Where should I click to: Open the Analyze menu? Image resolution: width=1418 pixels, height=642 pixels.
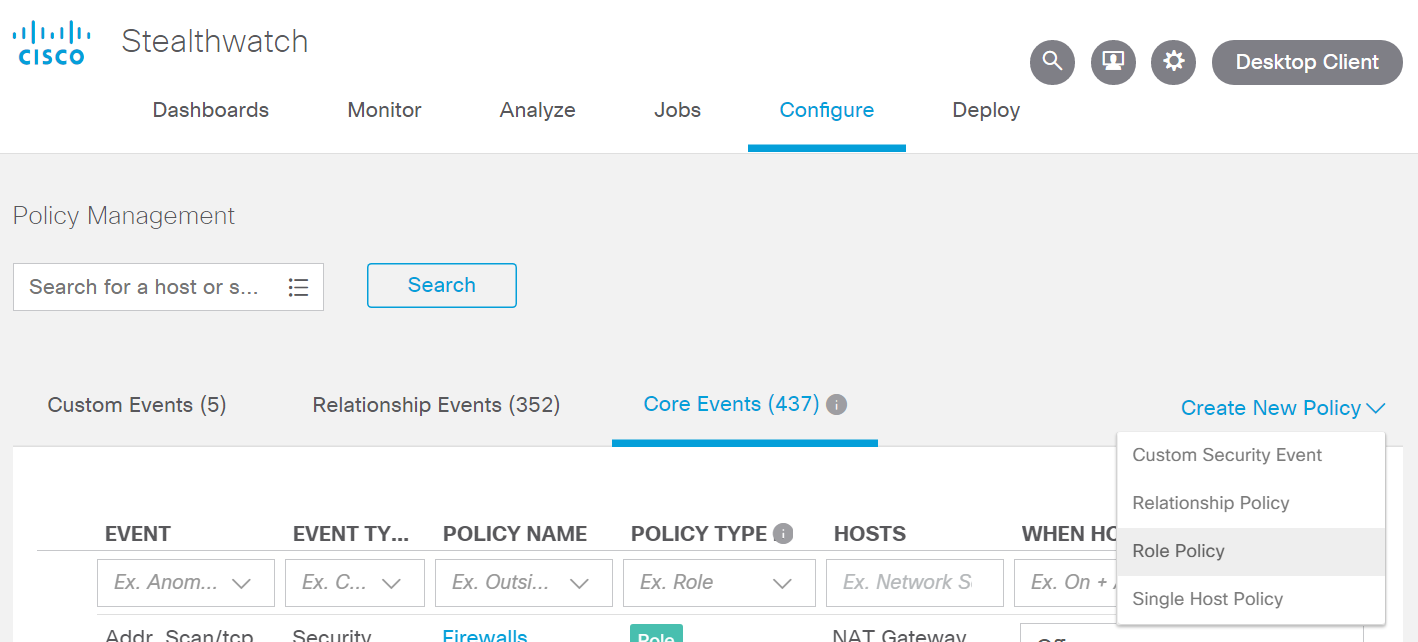pyautogui.click(x=538, y=110)
